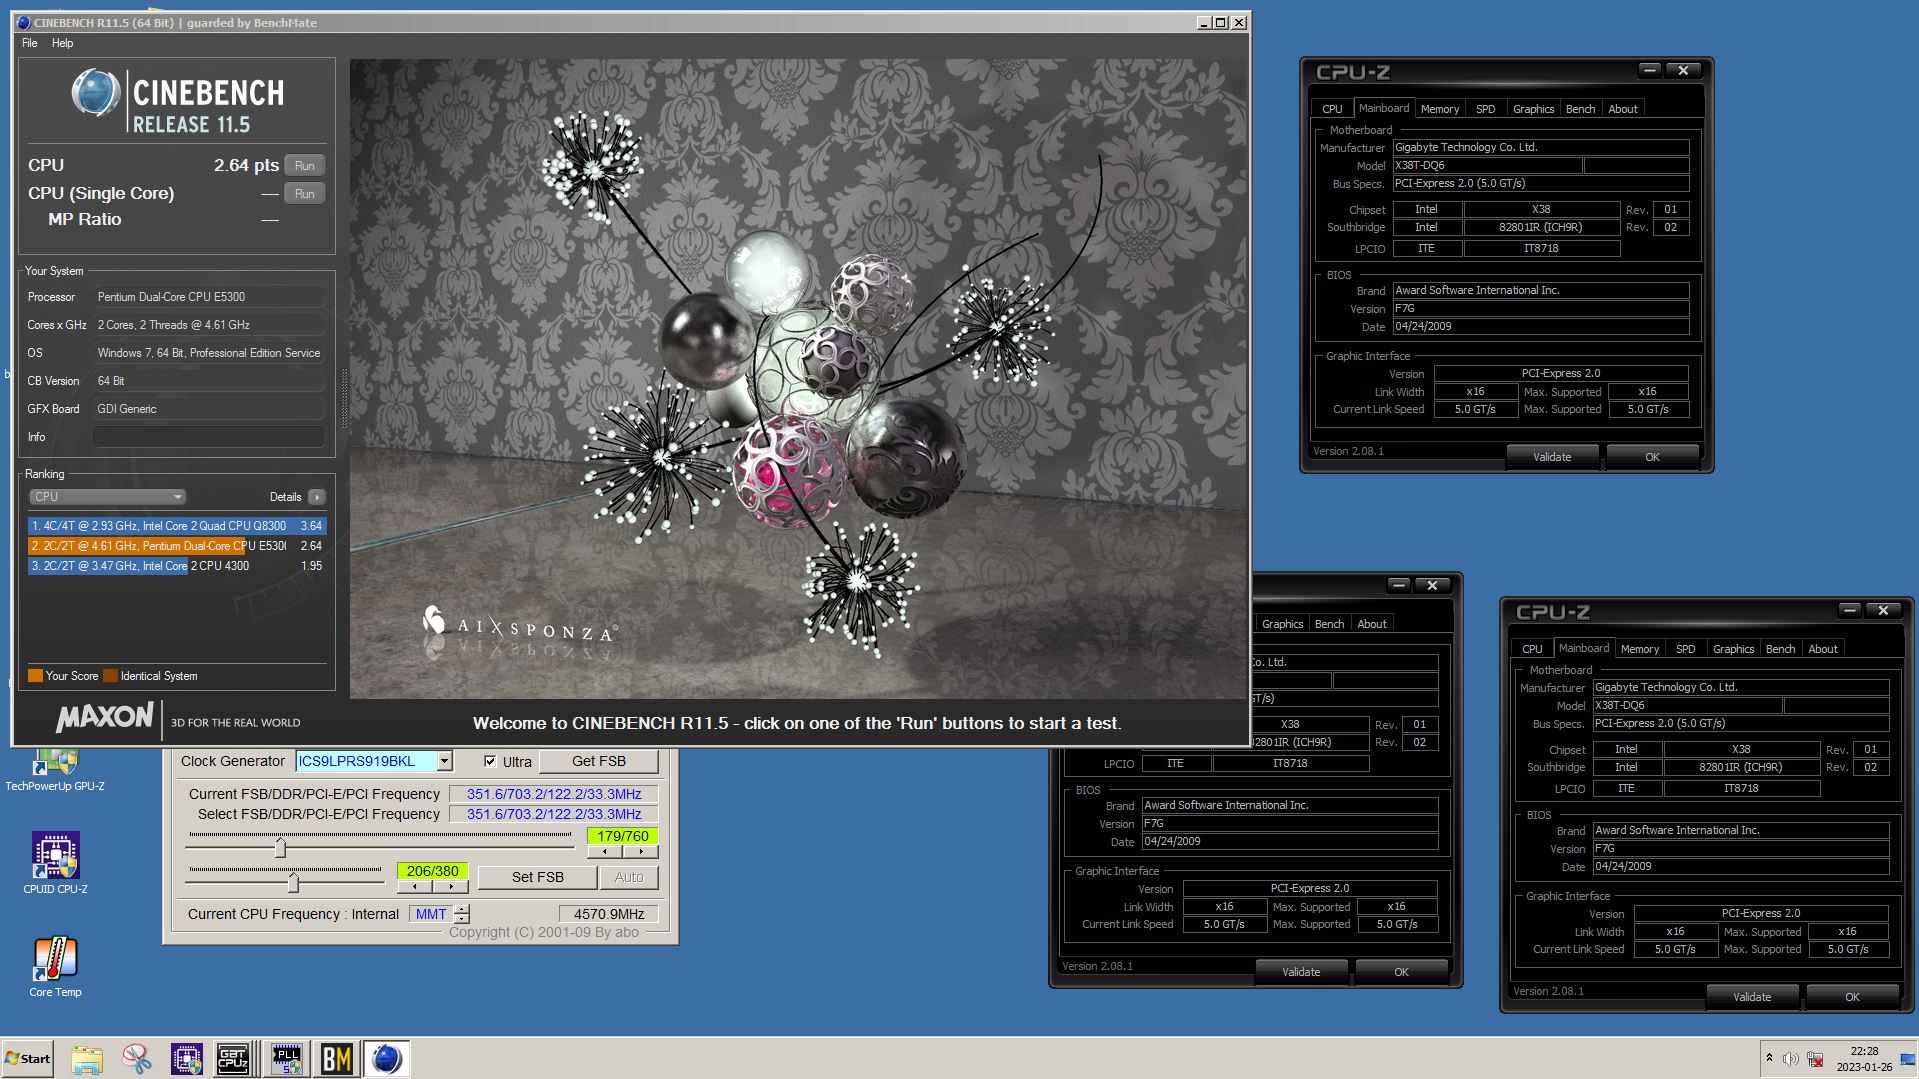Open About tab in partly covered CPU-Z window
1919x1079 pixels.
(1372, 624)
